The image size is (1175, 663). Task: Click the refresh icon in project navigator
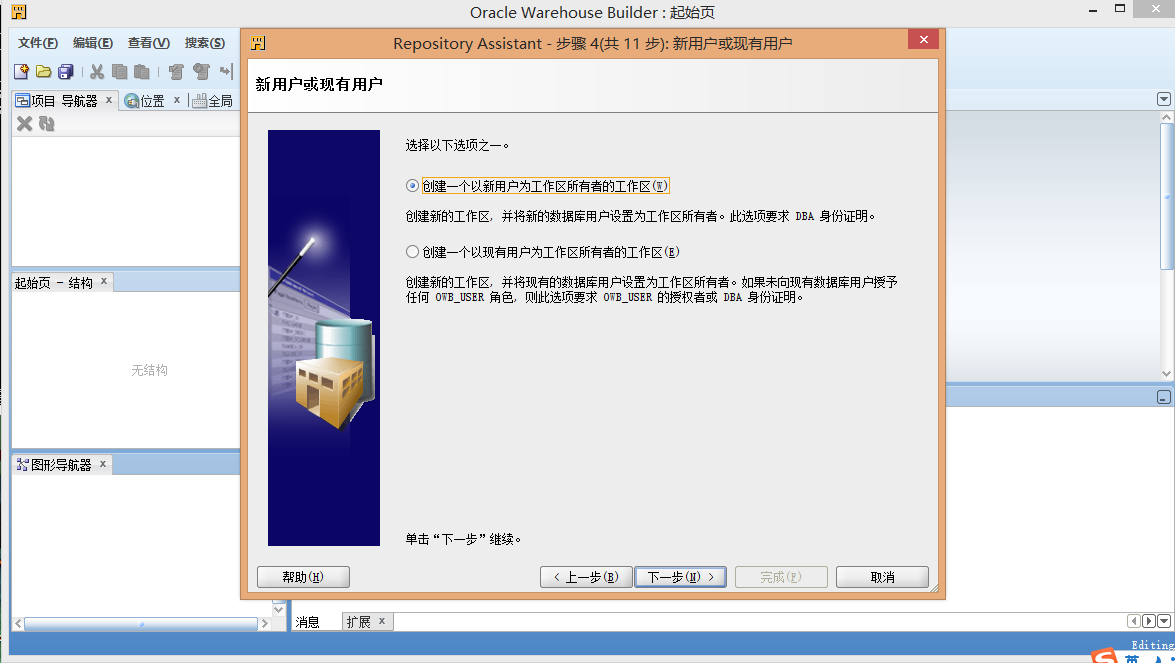point(46,124)
